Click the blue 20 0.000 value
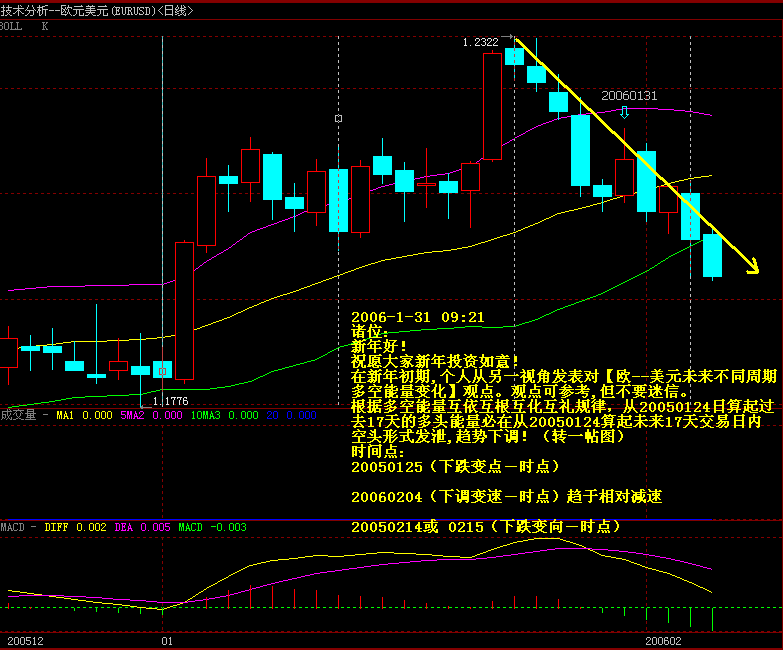 pos(292,415)
